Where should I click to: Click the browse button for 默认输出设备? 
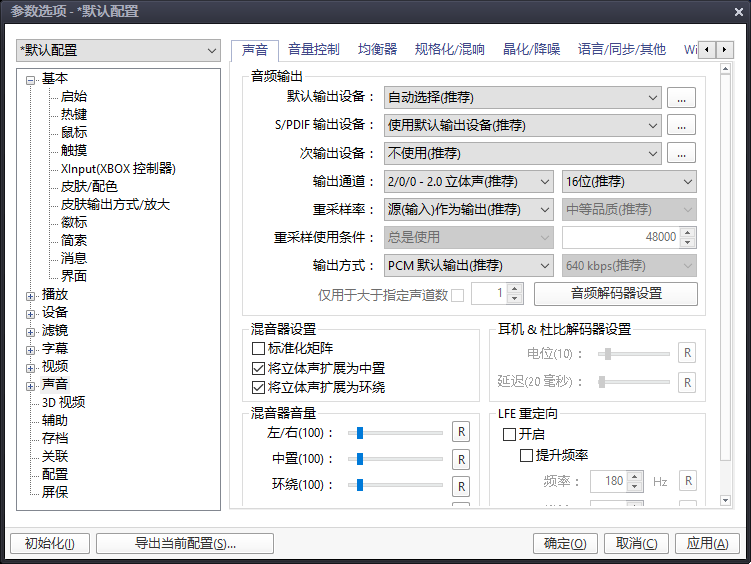click(x=681, y=98)
